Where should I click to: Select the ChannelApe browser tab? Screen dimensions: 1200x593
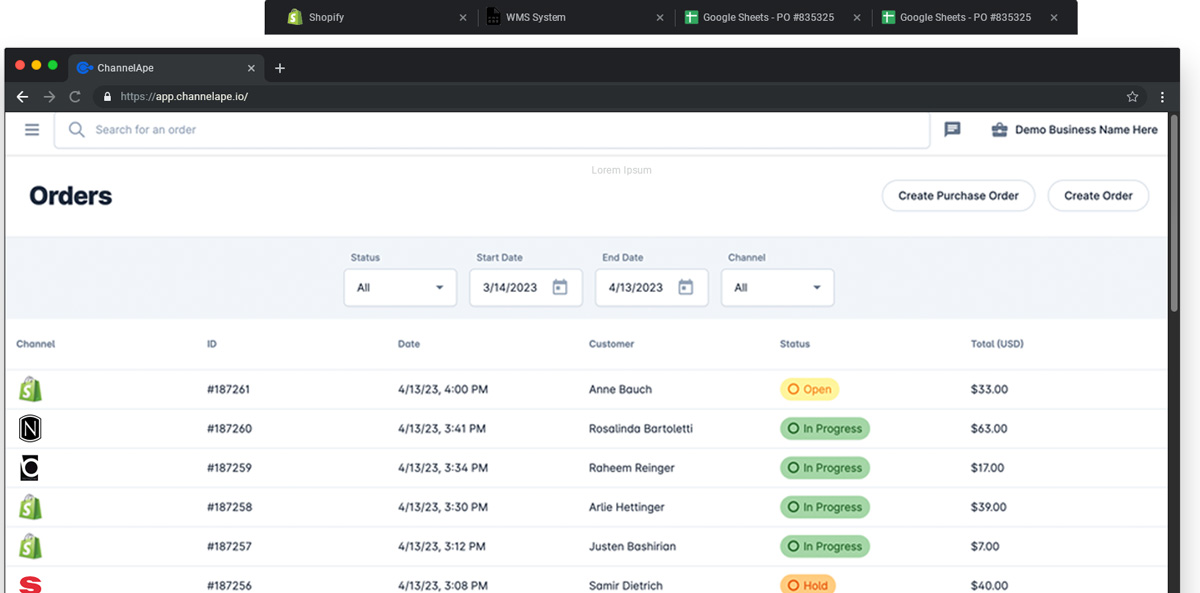point(167,68)
